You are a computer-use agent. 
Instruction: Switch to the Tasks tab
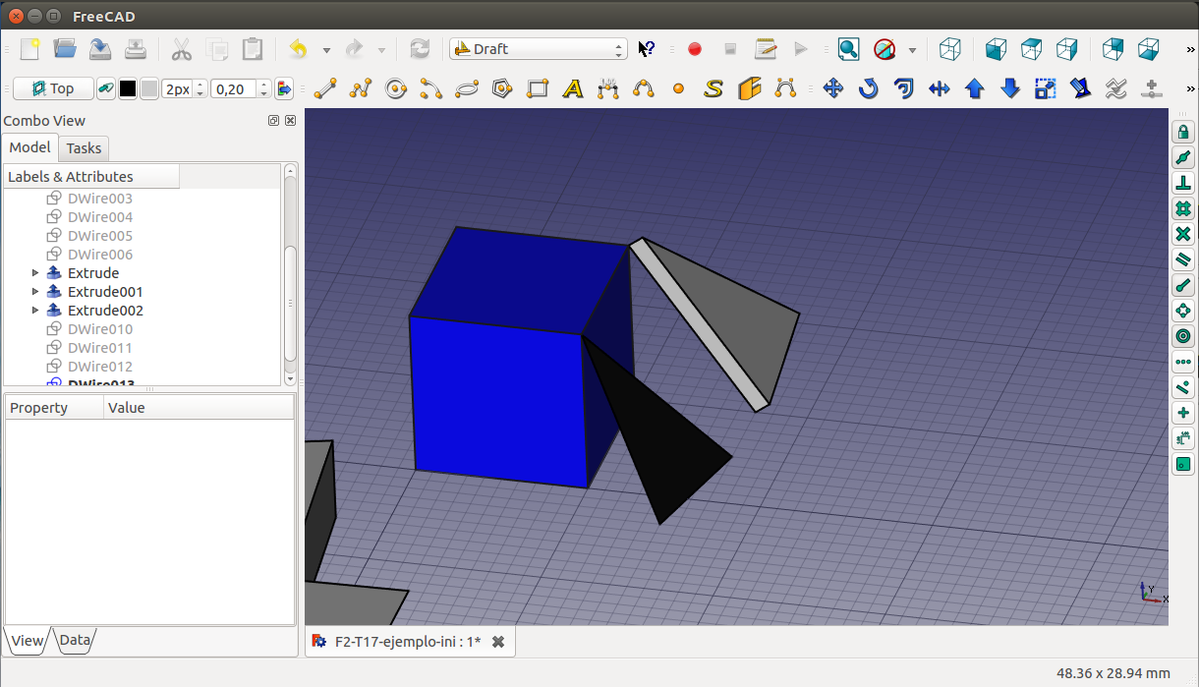point(84,148)
